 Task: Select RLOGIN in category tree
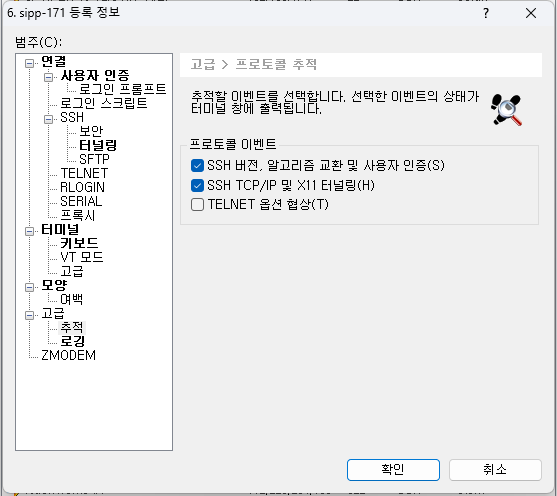tap(82, 187)
